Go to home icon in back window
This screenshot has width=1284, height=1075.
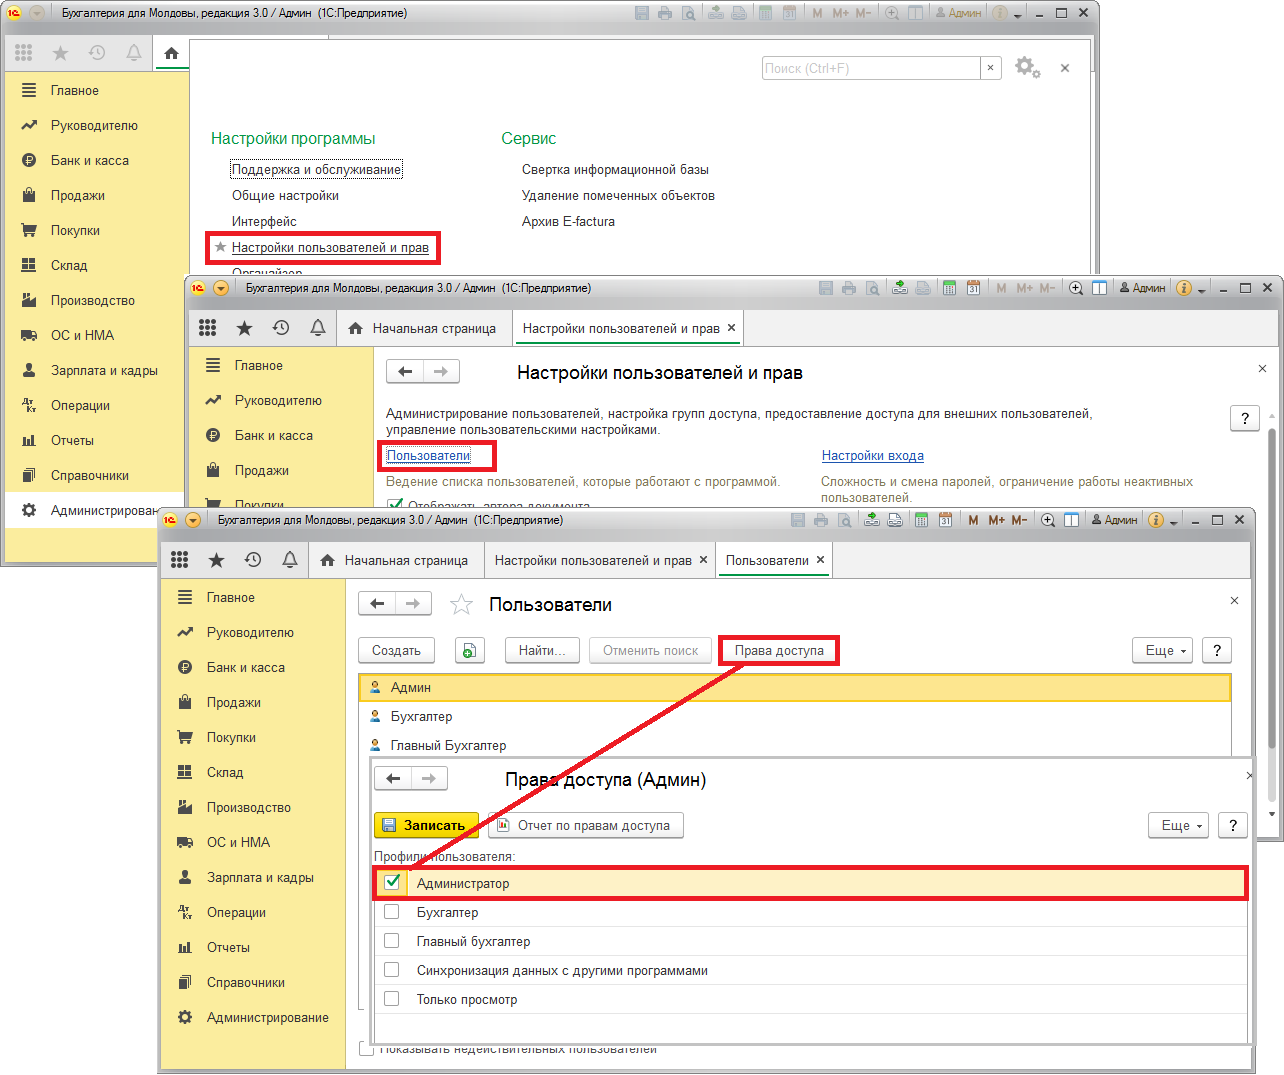click(x=171, y=53)
